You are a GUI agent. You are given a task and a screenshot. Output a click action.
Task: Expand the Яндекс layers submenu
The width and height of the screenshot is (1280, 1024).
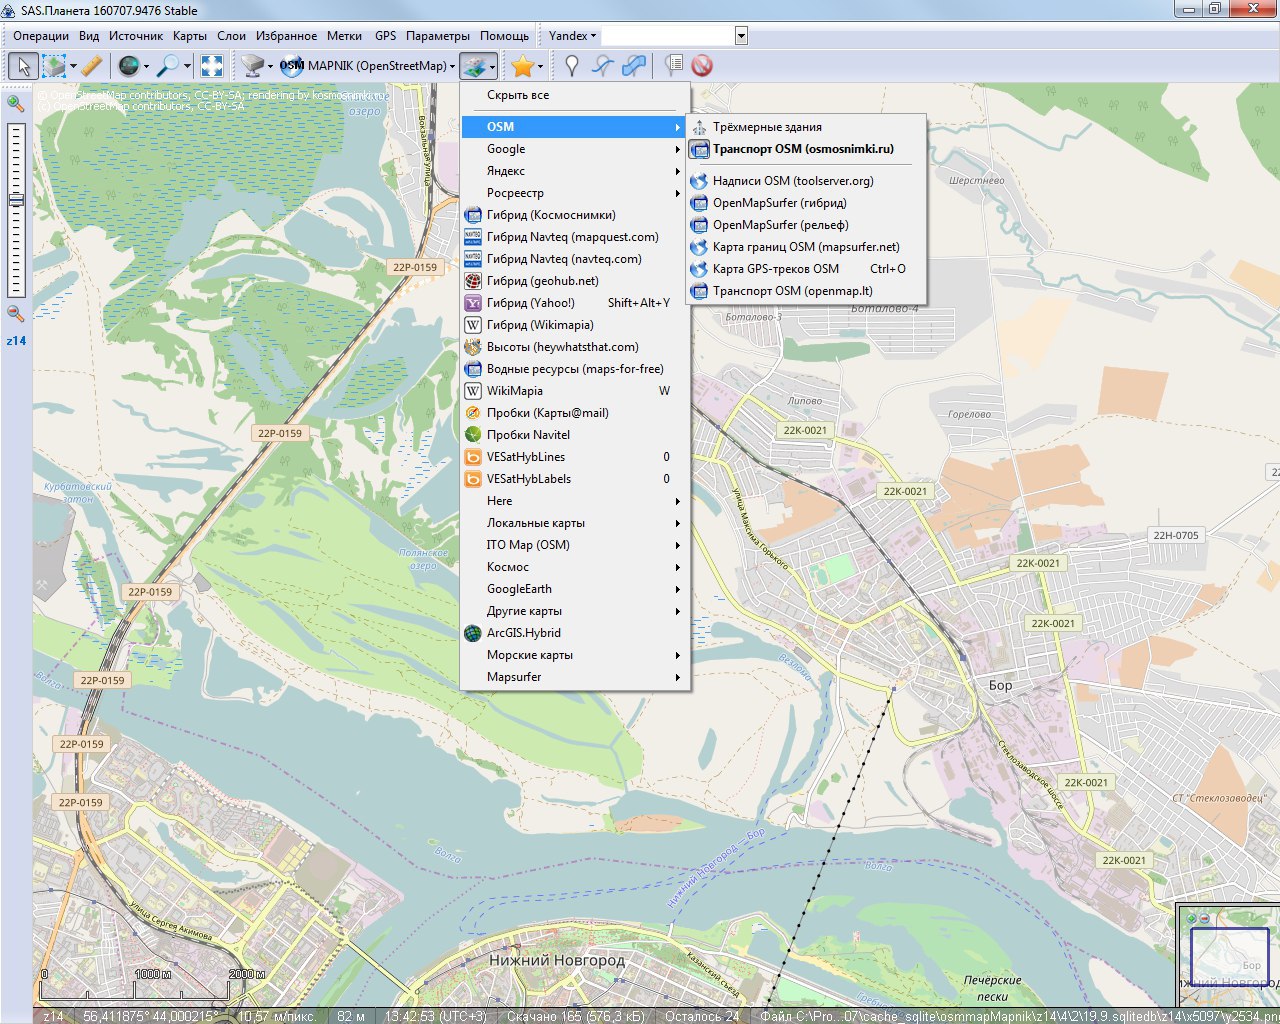575,171
